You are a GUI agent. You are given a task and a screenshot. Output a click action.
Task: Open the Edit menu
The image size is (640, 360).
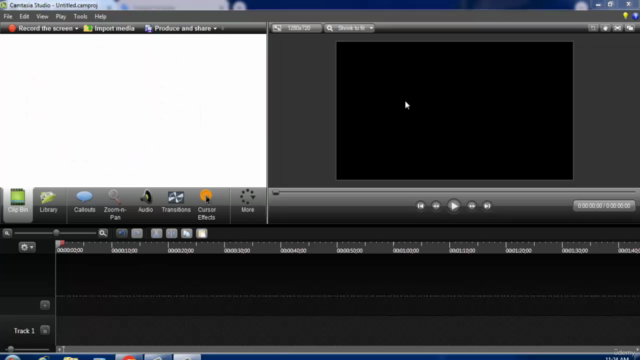coord(24,16)
